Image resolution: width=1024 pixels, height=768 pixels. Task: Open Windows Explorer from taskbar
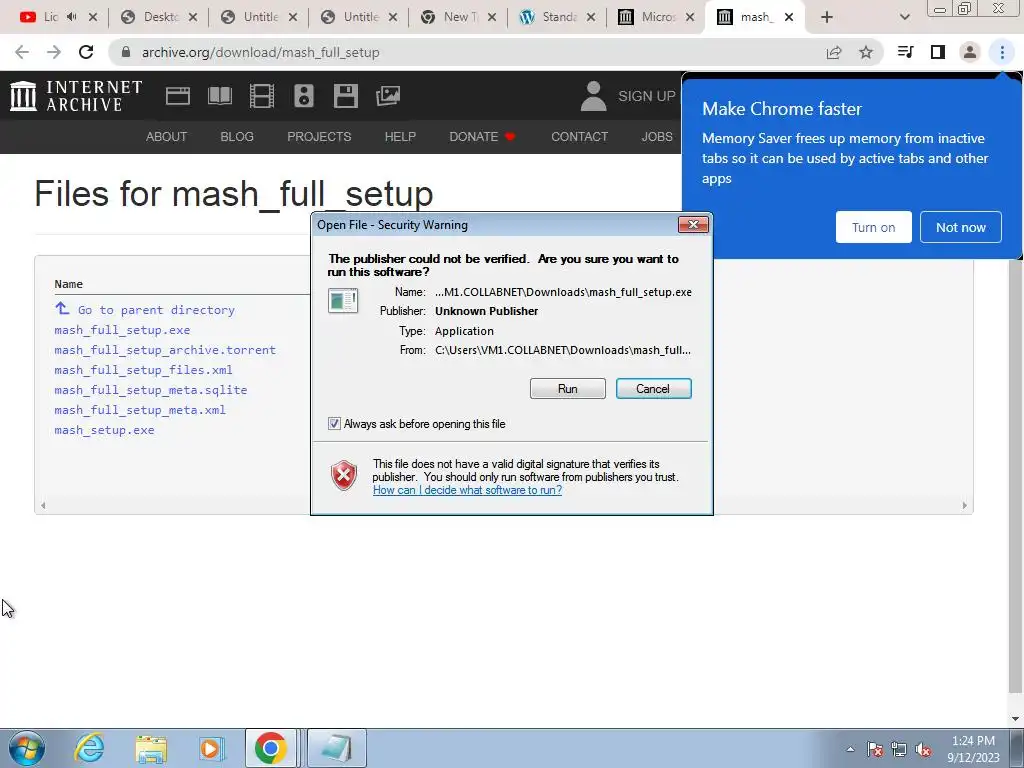[x=151, y=748]
